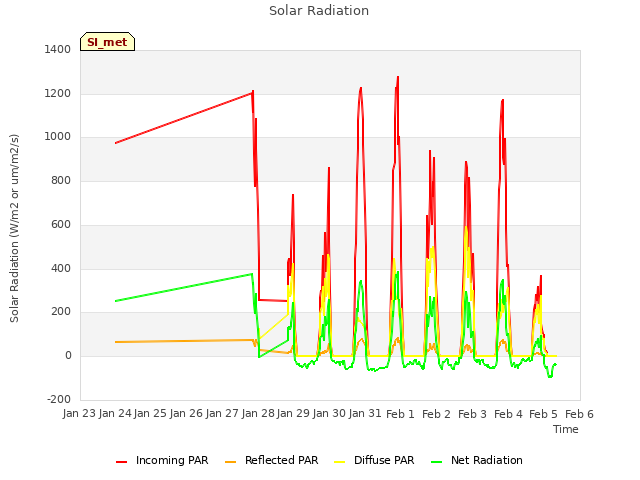Click the y-axis title Solar Radiation (W/m2 or um/m2/s)

(14, 228)
